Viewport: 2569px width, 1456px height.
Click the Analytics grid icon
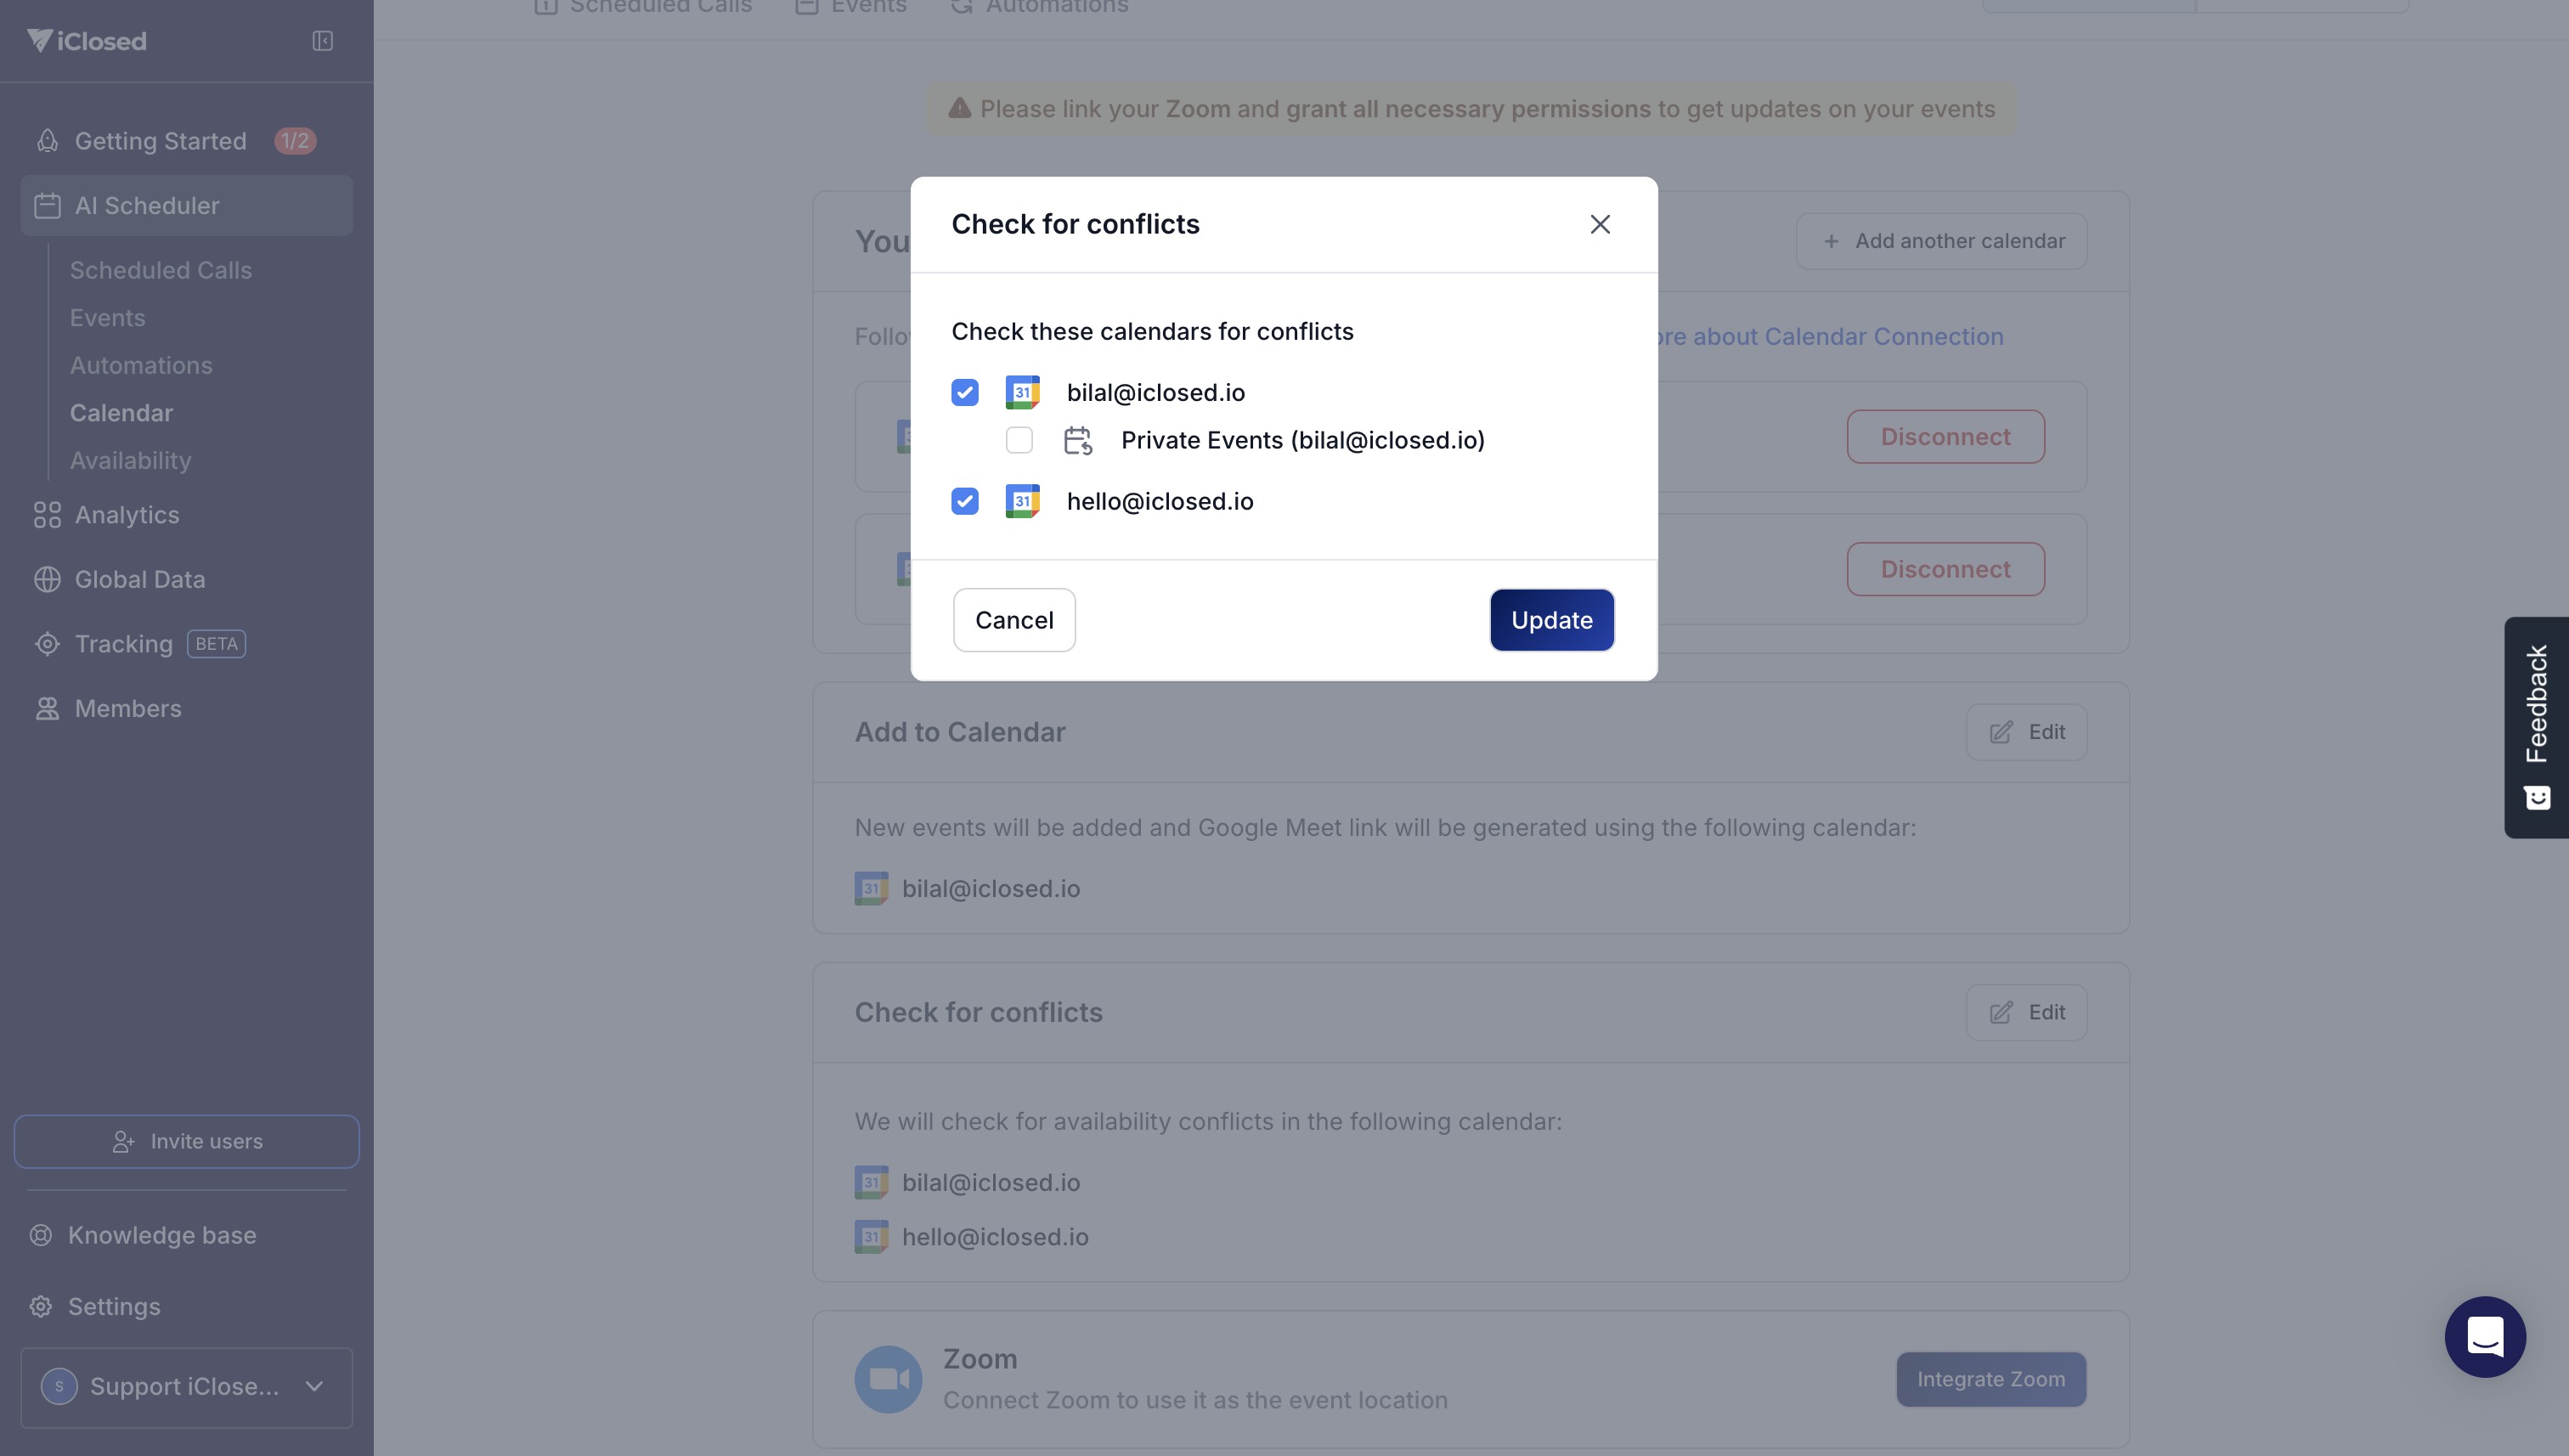47,515
